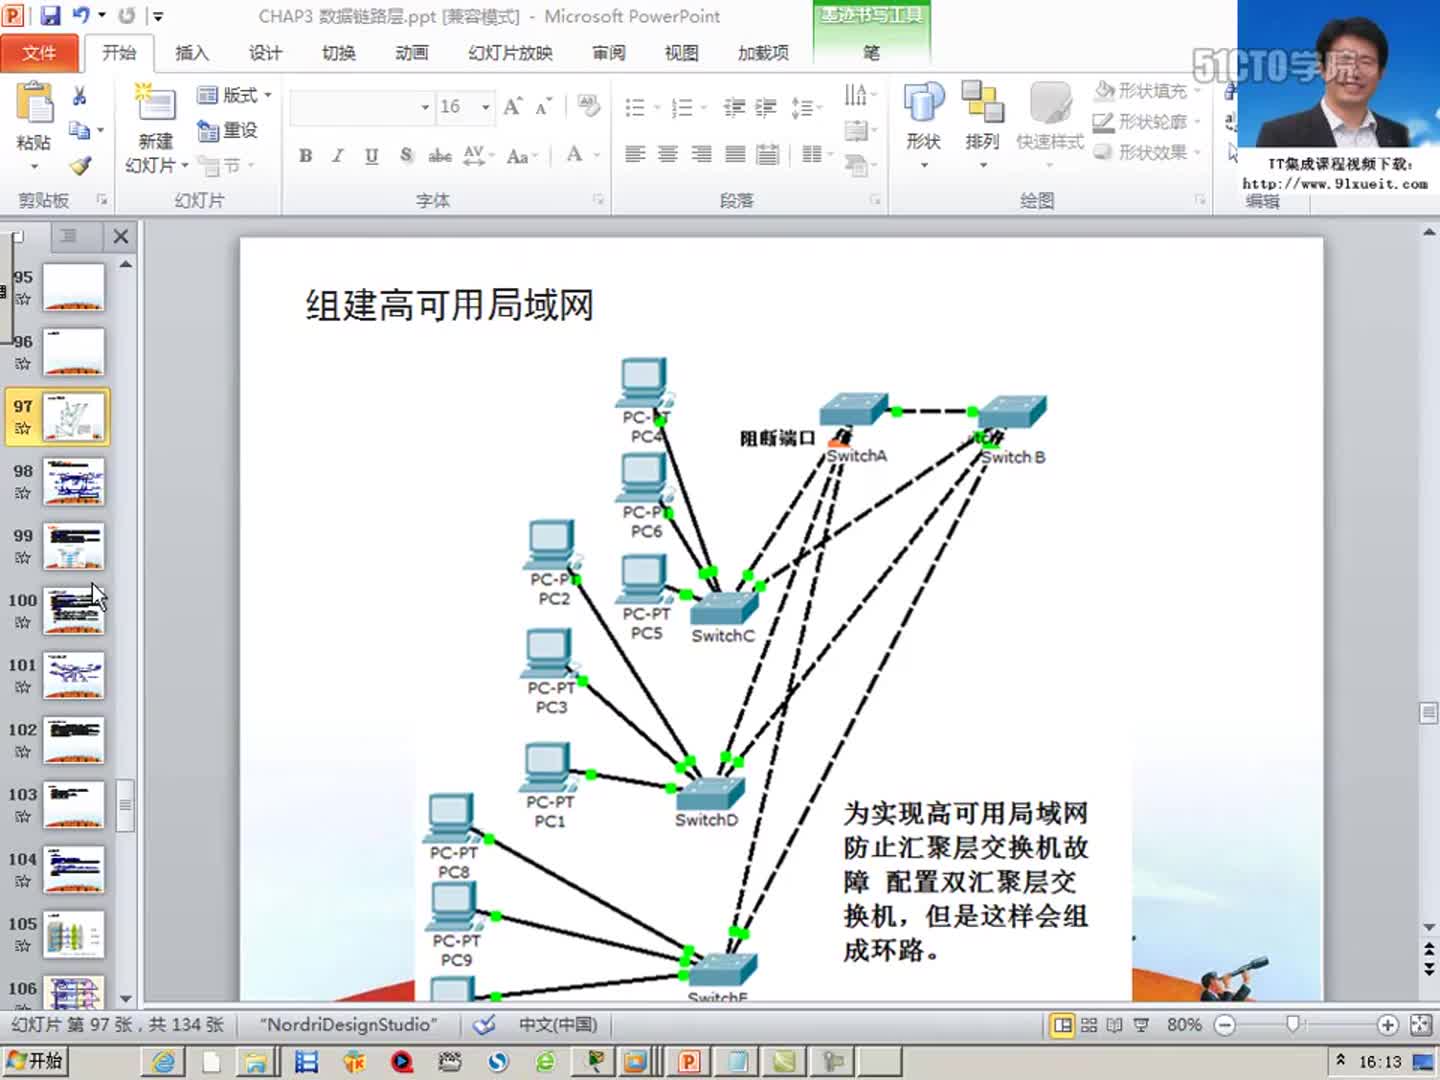Image resolution: width=1440 pixels, height=1080 pixels.
Task: Save the presentation from quick access toolbar
Action: [x=50, y=16]
